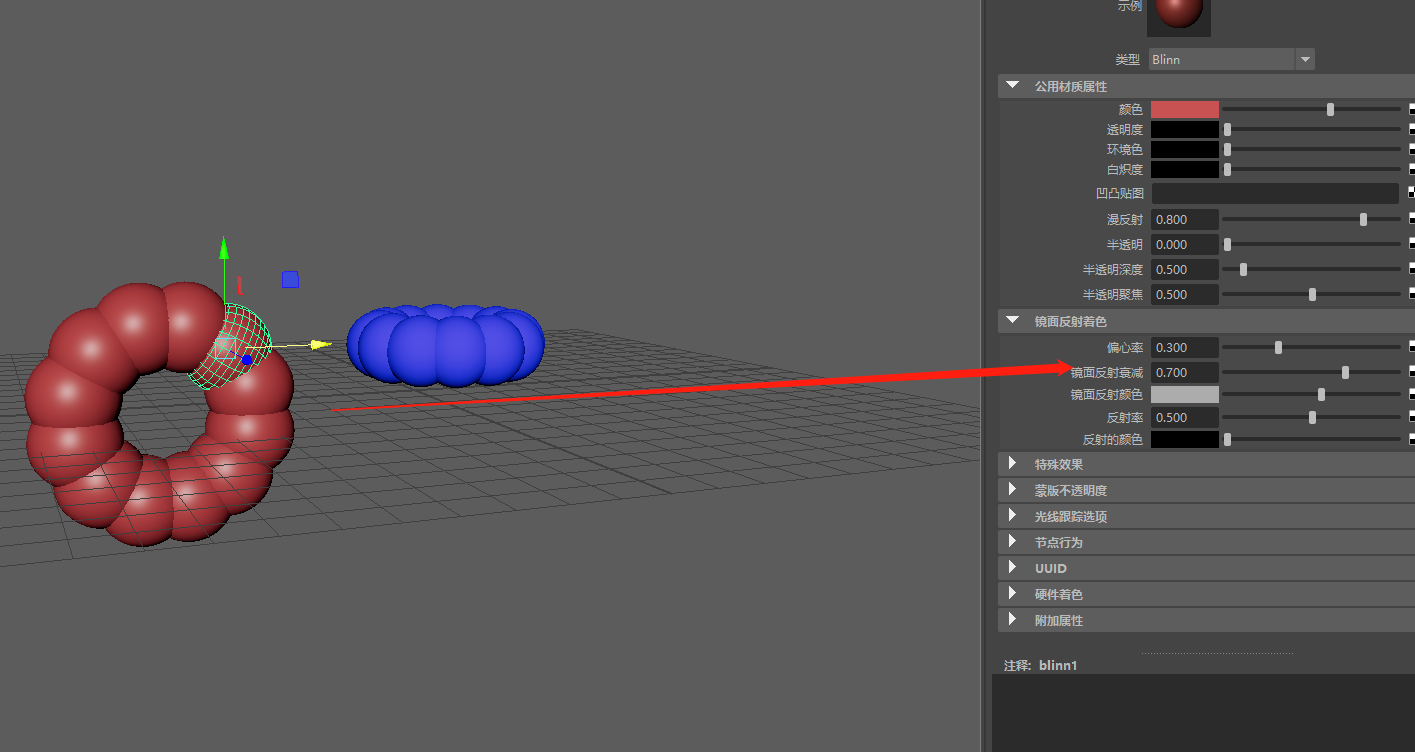Click the 白炽度 slider handle
This screenshot has height=752, width=1415.
(x=1227, y=170)
